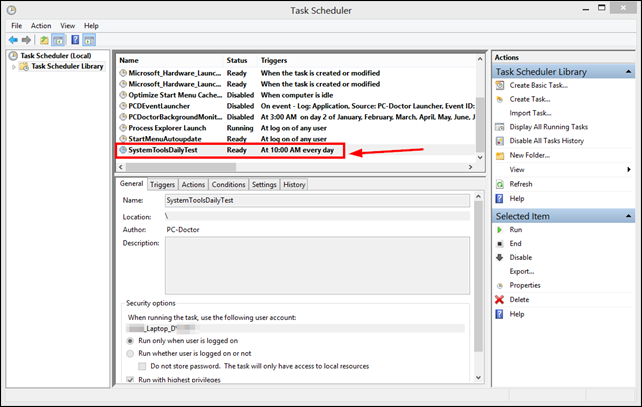
Task: Click the clock icon of PCDEventLauncher task
Action: [123, 106]
